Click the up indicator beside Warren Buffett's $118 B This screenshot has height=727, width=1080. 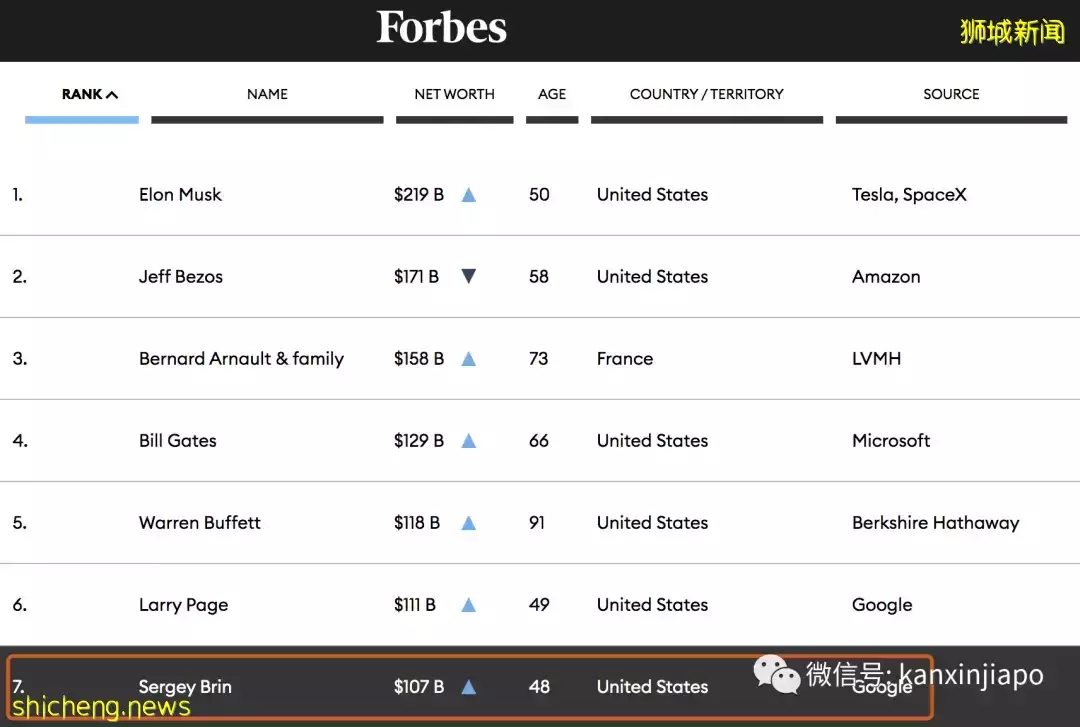tap(468, 522)
